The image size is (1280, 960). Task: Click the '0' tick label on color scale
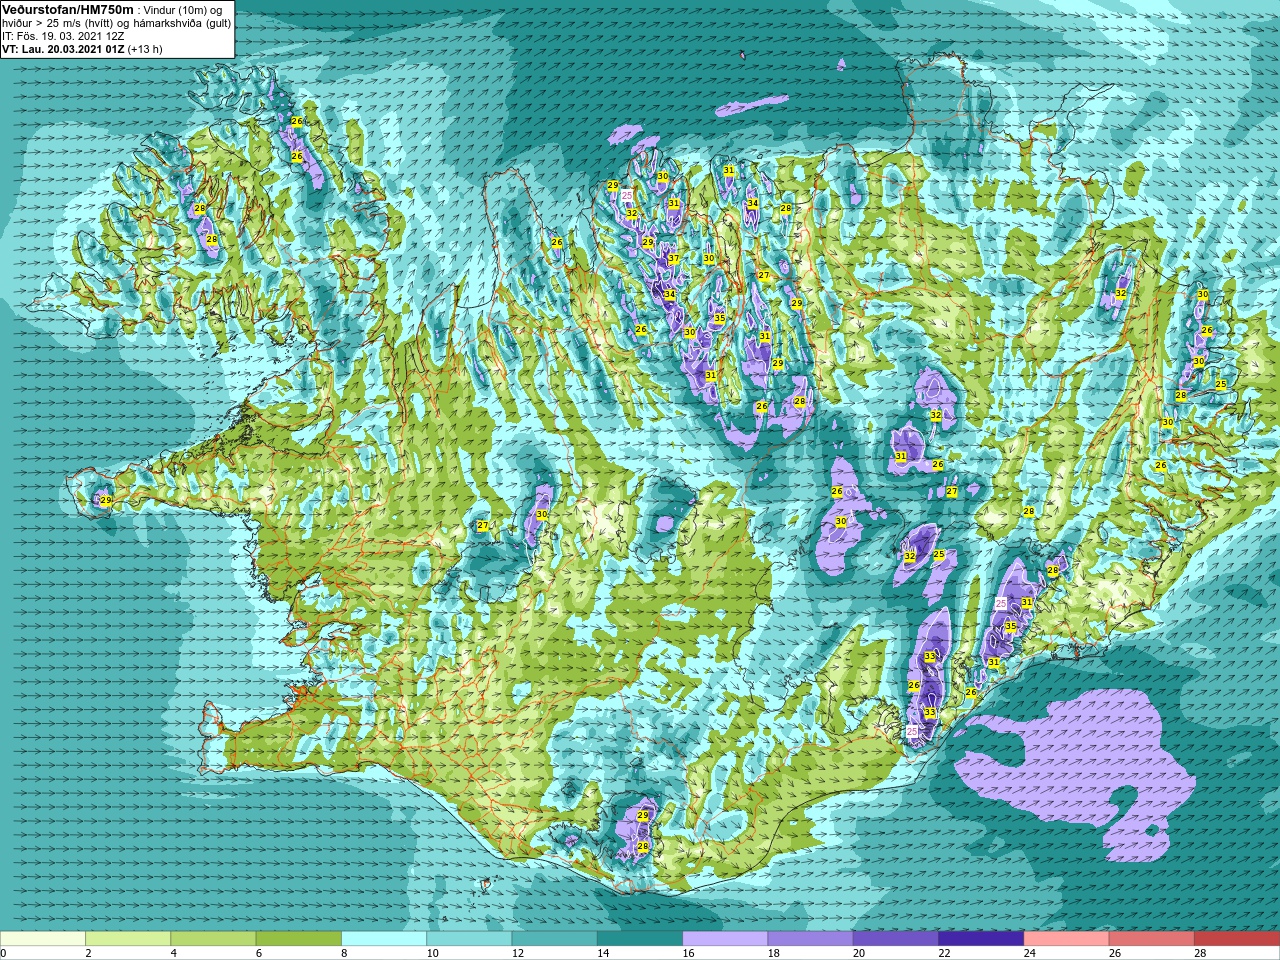[x=3, y=953]
